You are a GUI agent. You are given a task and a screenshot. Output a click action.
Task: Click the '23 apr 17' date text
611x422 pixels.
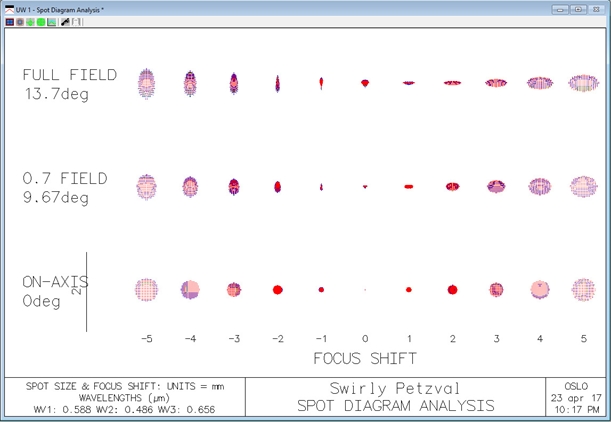pyautogui.click(x=576, y=398)
